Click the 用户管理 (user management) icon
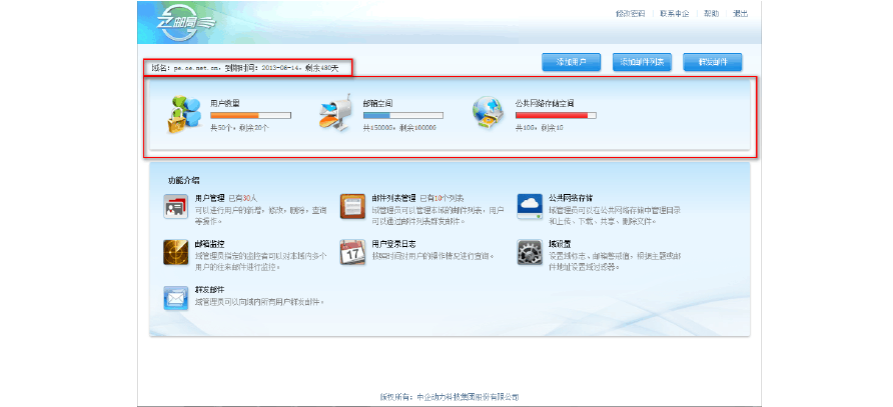This screenshot has height=407, width=893. [x=176, y=208]
